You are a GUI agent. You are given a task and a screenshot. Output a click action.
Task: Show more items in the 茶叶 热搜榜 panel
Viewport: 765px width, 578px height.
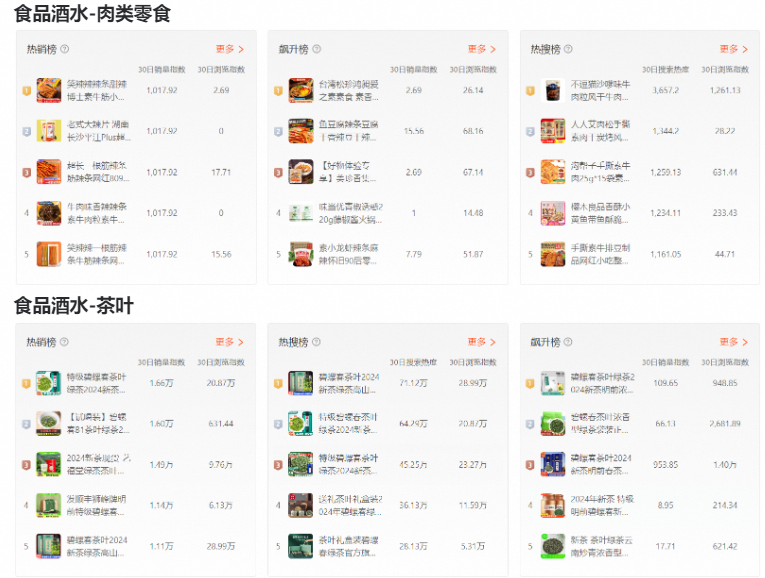[481, 342]
